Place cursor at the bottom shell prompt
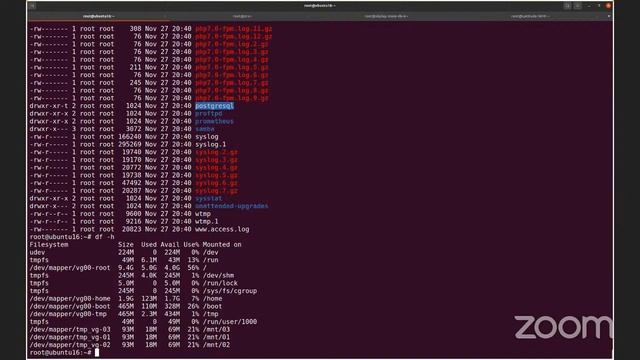 click(x=97, y=353)
